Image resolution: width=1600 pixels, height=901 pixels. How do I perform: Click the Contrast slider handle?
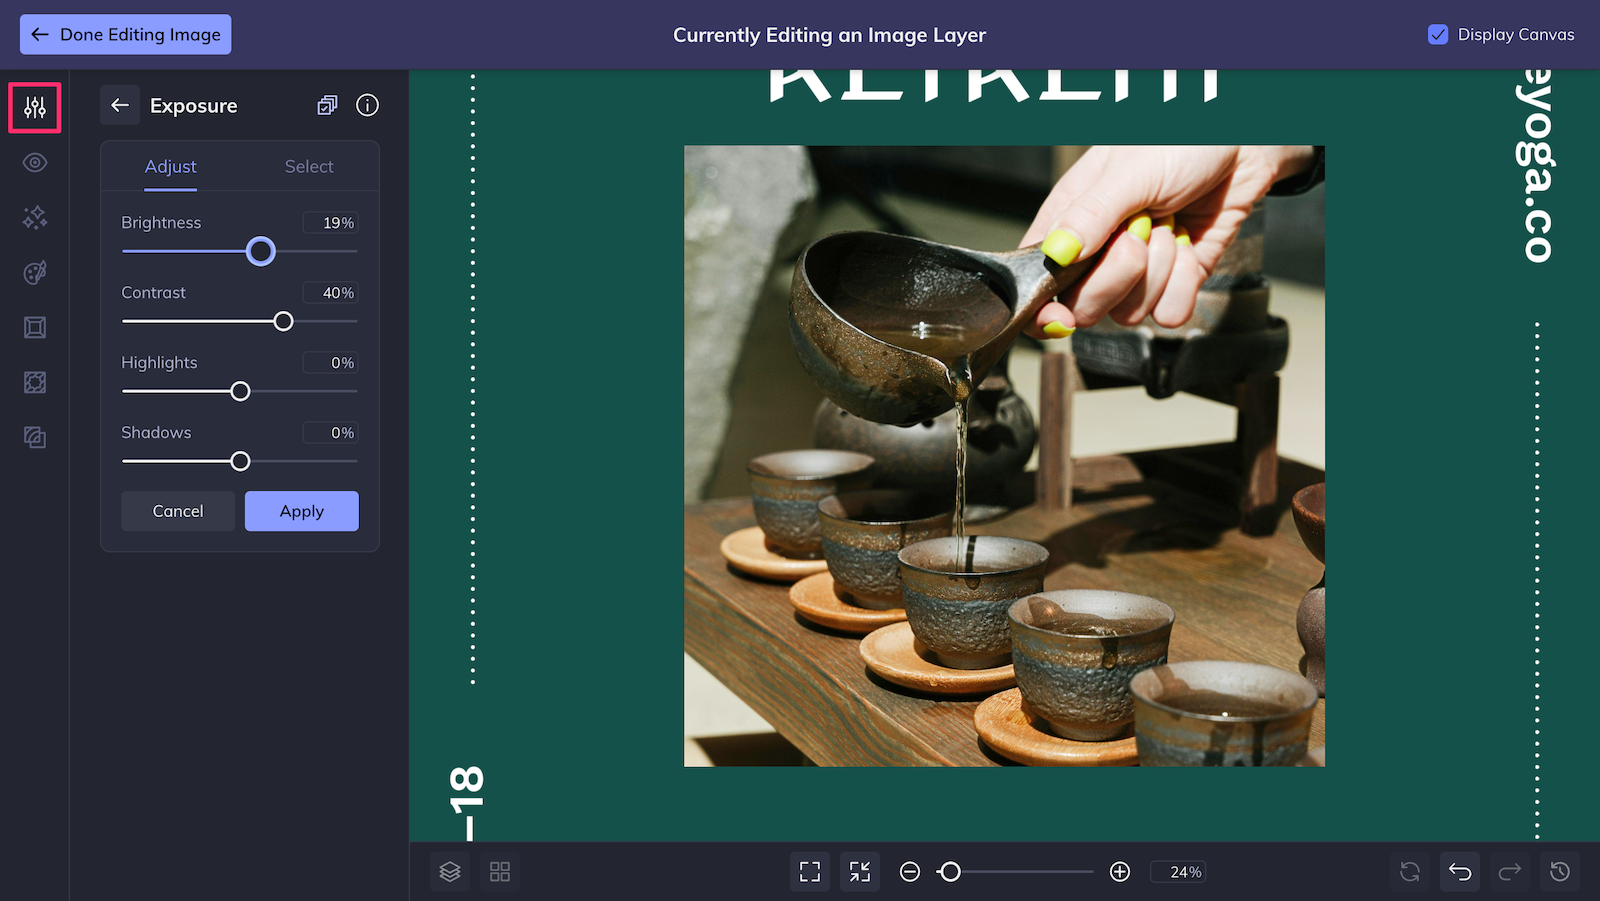tap(284, 321)
